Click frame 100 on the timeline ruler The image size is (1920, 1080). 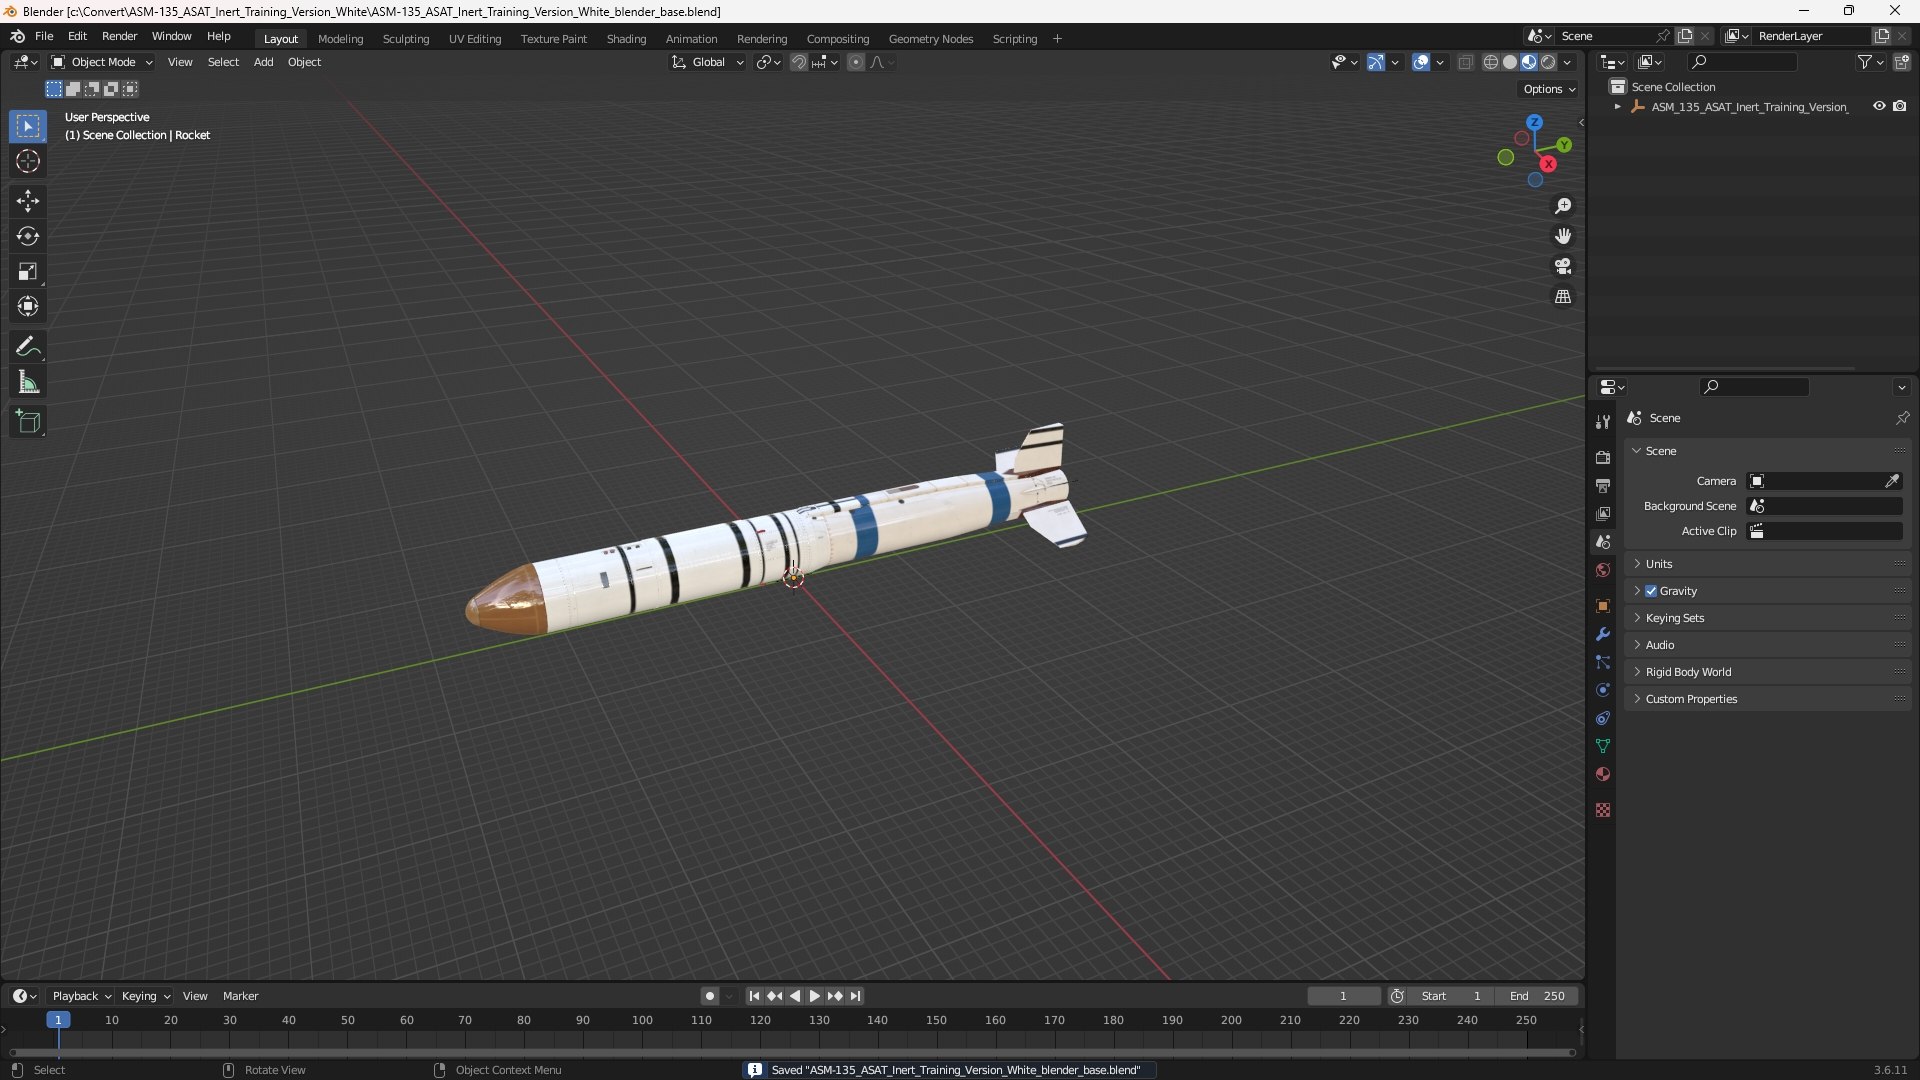pos(642,1021)
